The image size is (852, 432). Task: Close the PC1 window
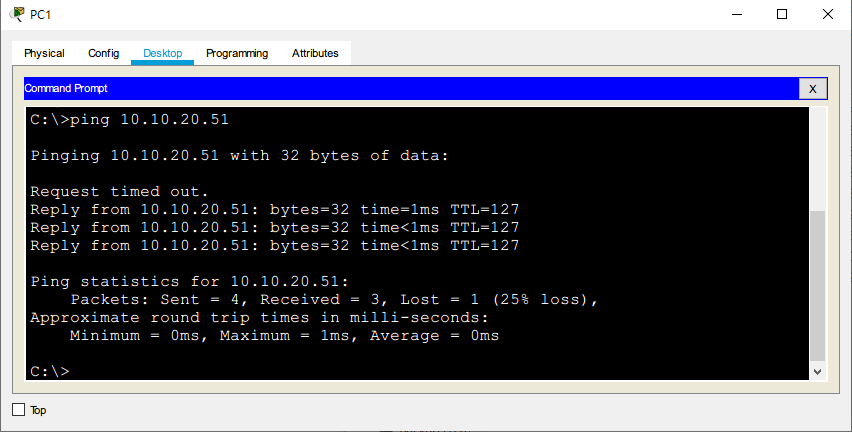click(828, 14)
